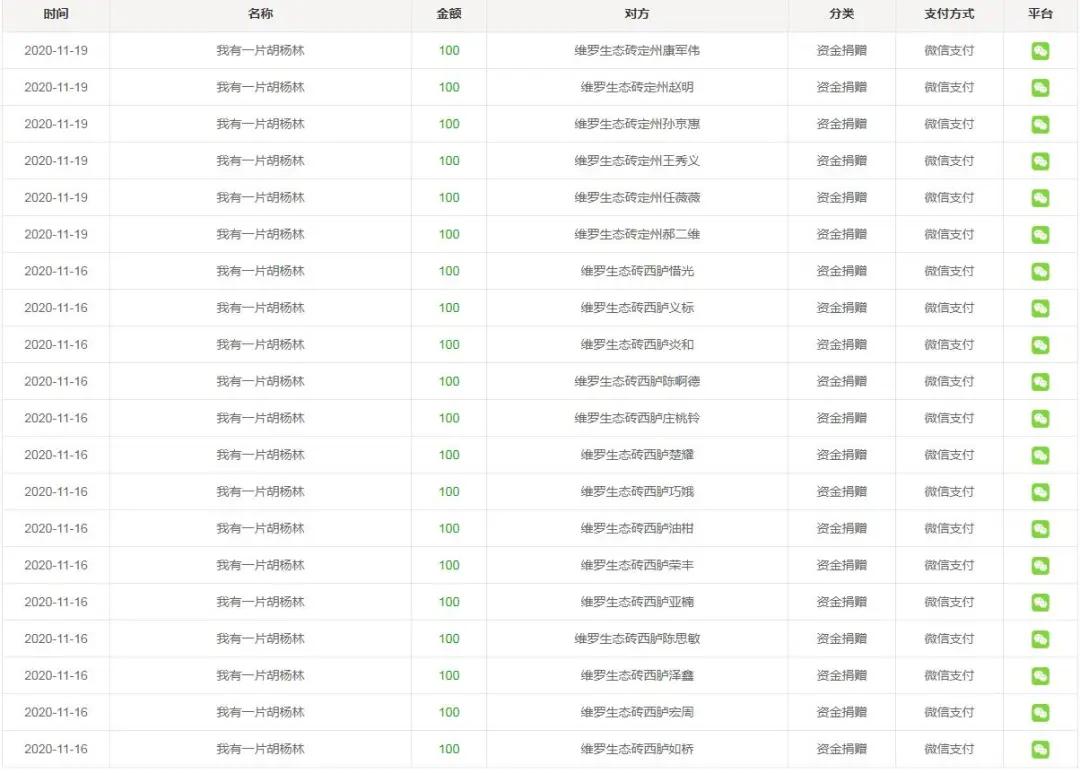Viewport: 1080px width, 773px height.
Task: Select donor 维罗生态砖西胪泽鑫
Action: (x=637, y=675)
